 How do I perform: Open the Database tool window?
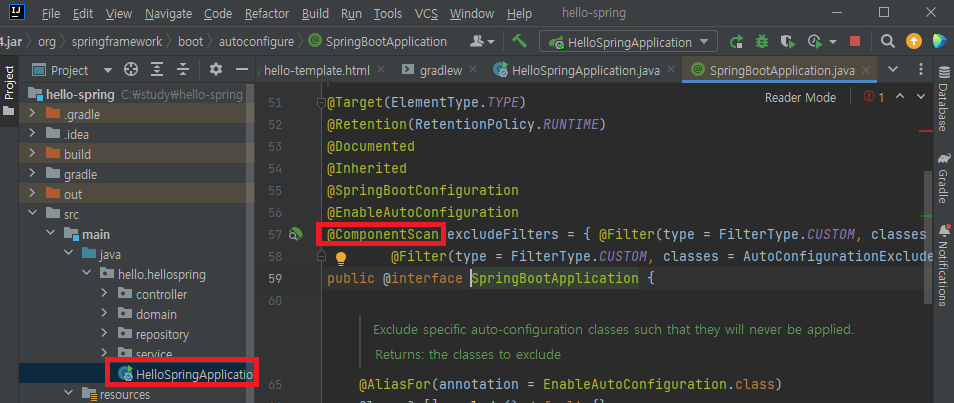[x=944, y=100]
